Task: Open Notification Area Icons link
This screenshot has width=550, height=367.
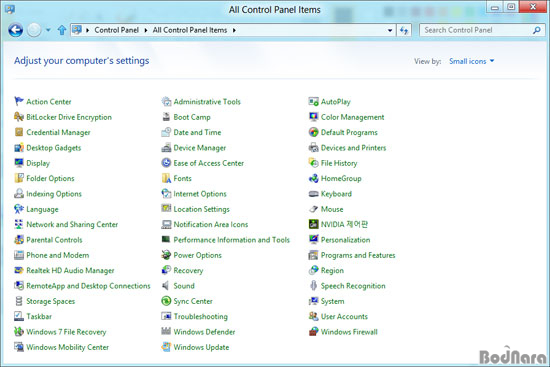Action: click(x=210, y=224)
